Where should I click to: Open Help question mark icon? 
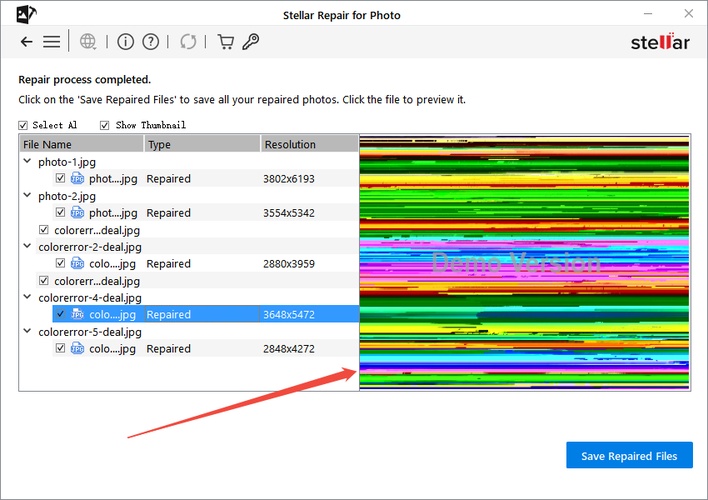click(x=150, y=42)
